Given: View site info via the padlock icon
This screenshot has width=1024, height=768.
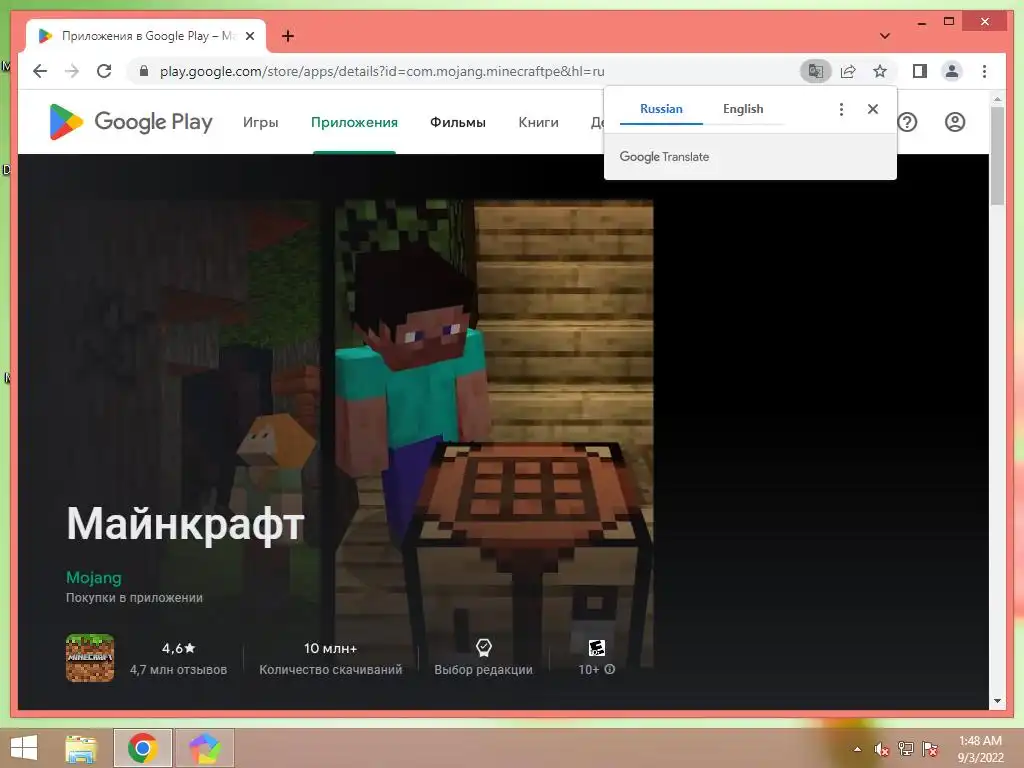Looking at the screenshot, I should (x=144, y=71).
